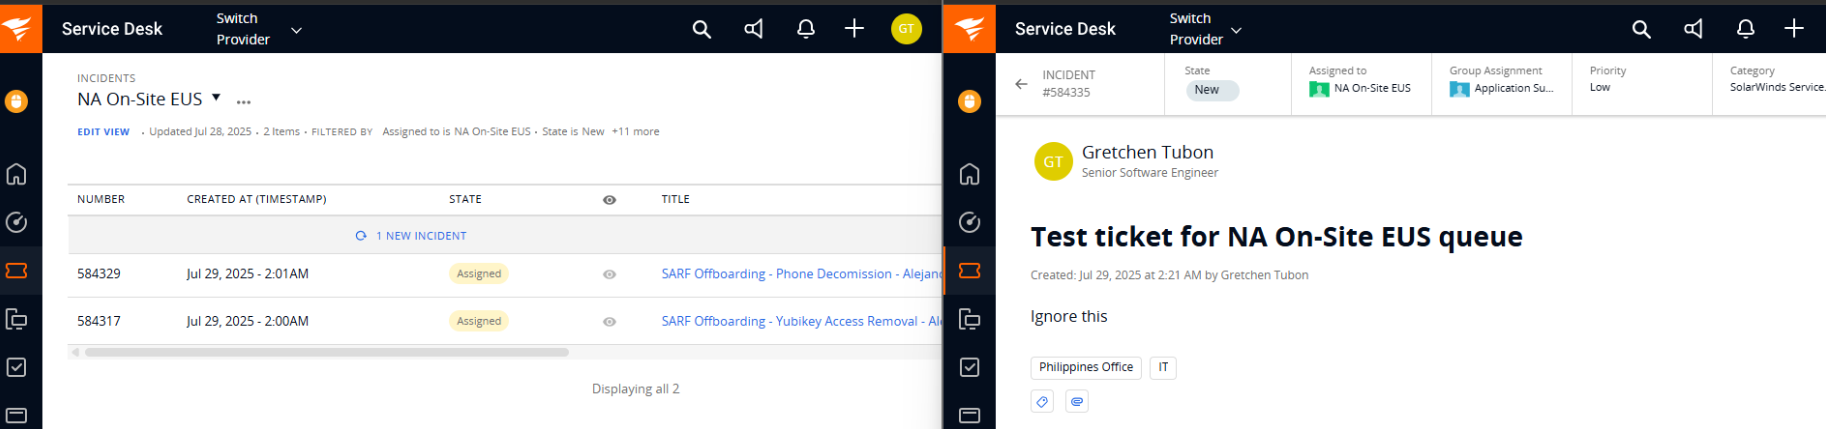Sort by CREATED AT (TIMESTAMP) column header
The height and width of the screenshot is (429, 1826).
coord(257,199)
